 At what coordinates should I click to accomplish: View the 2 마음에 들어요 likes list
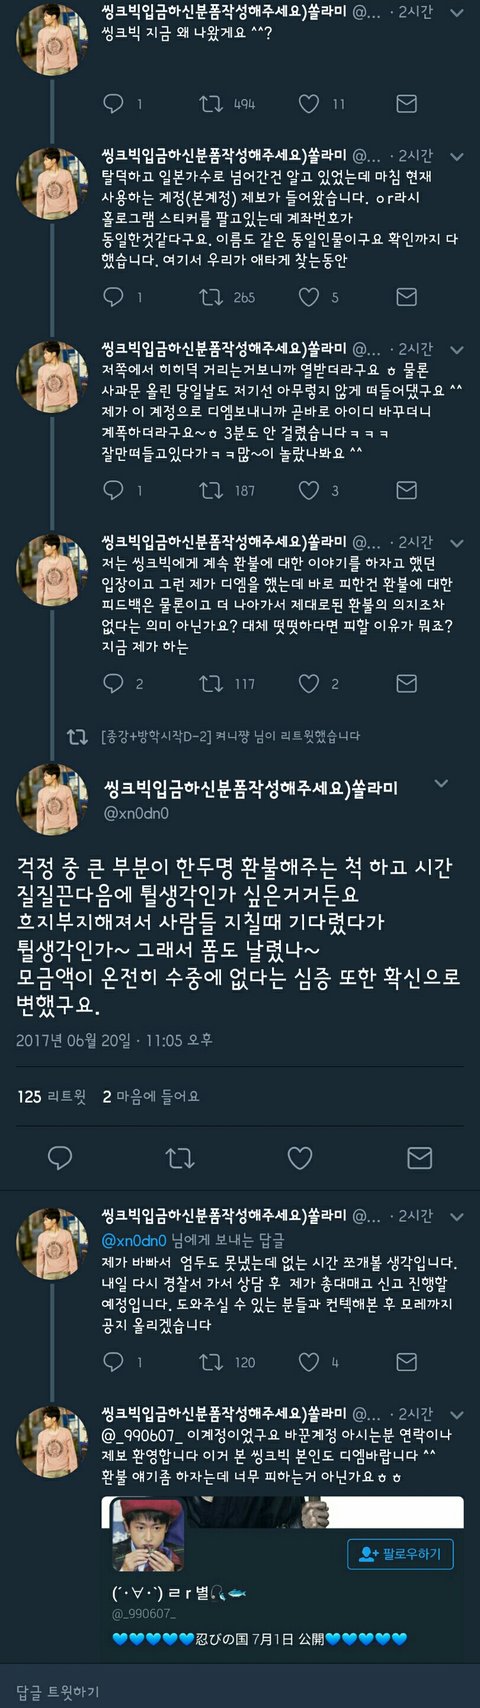(x=151, y=1096)
